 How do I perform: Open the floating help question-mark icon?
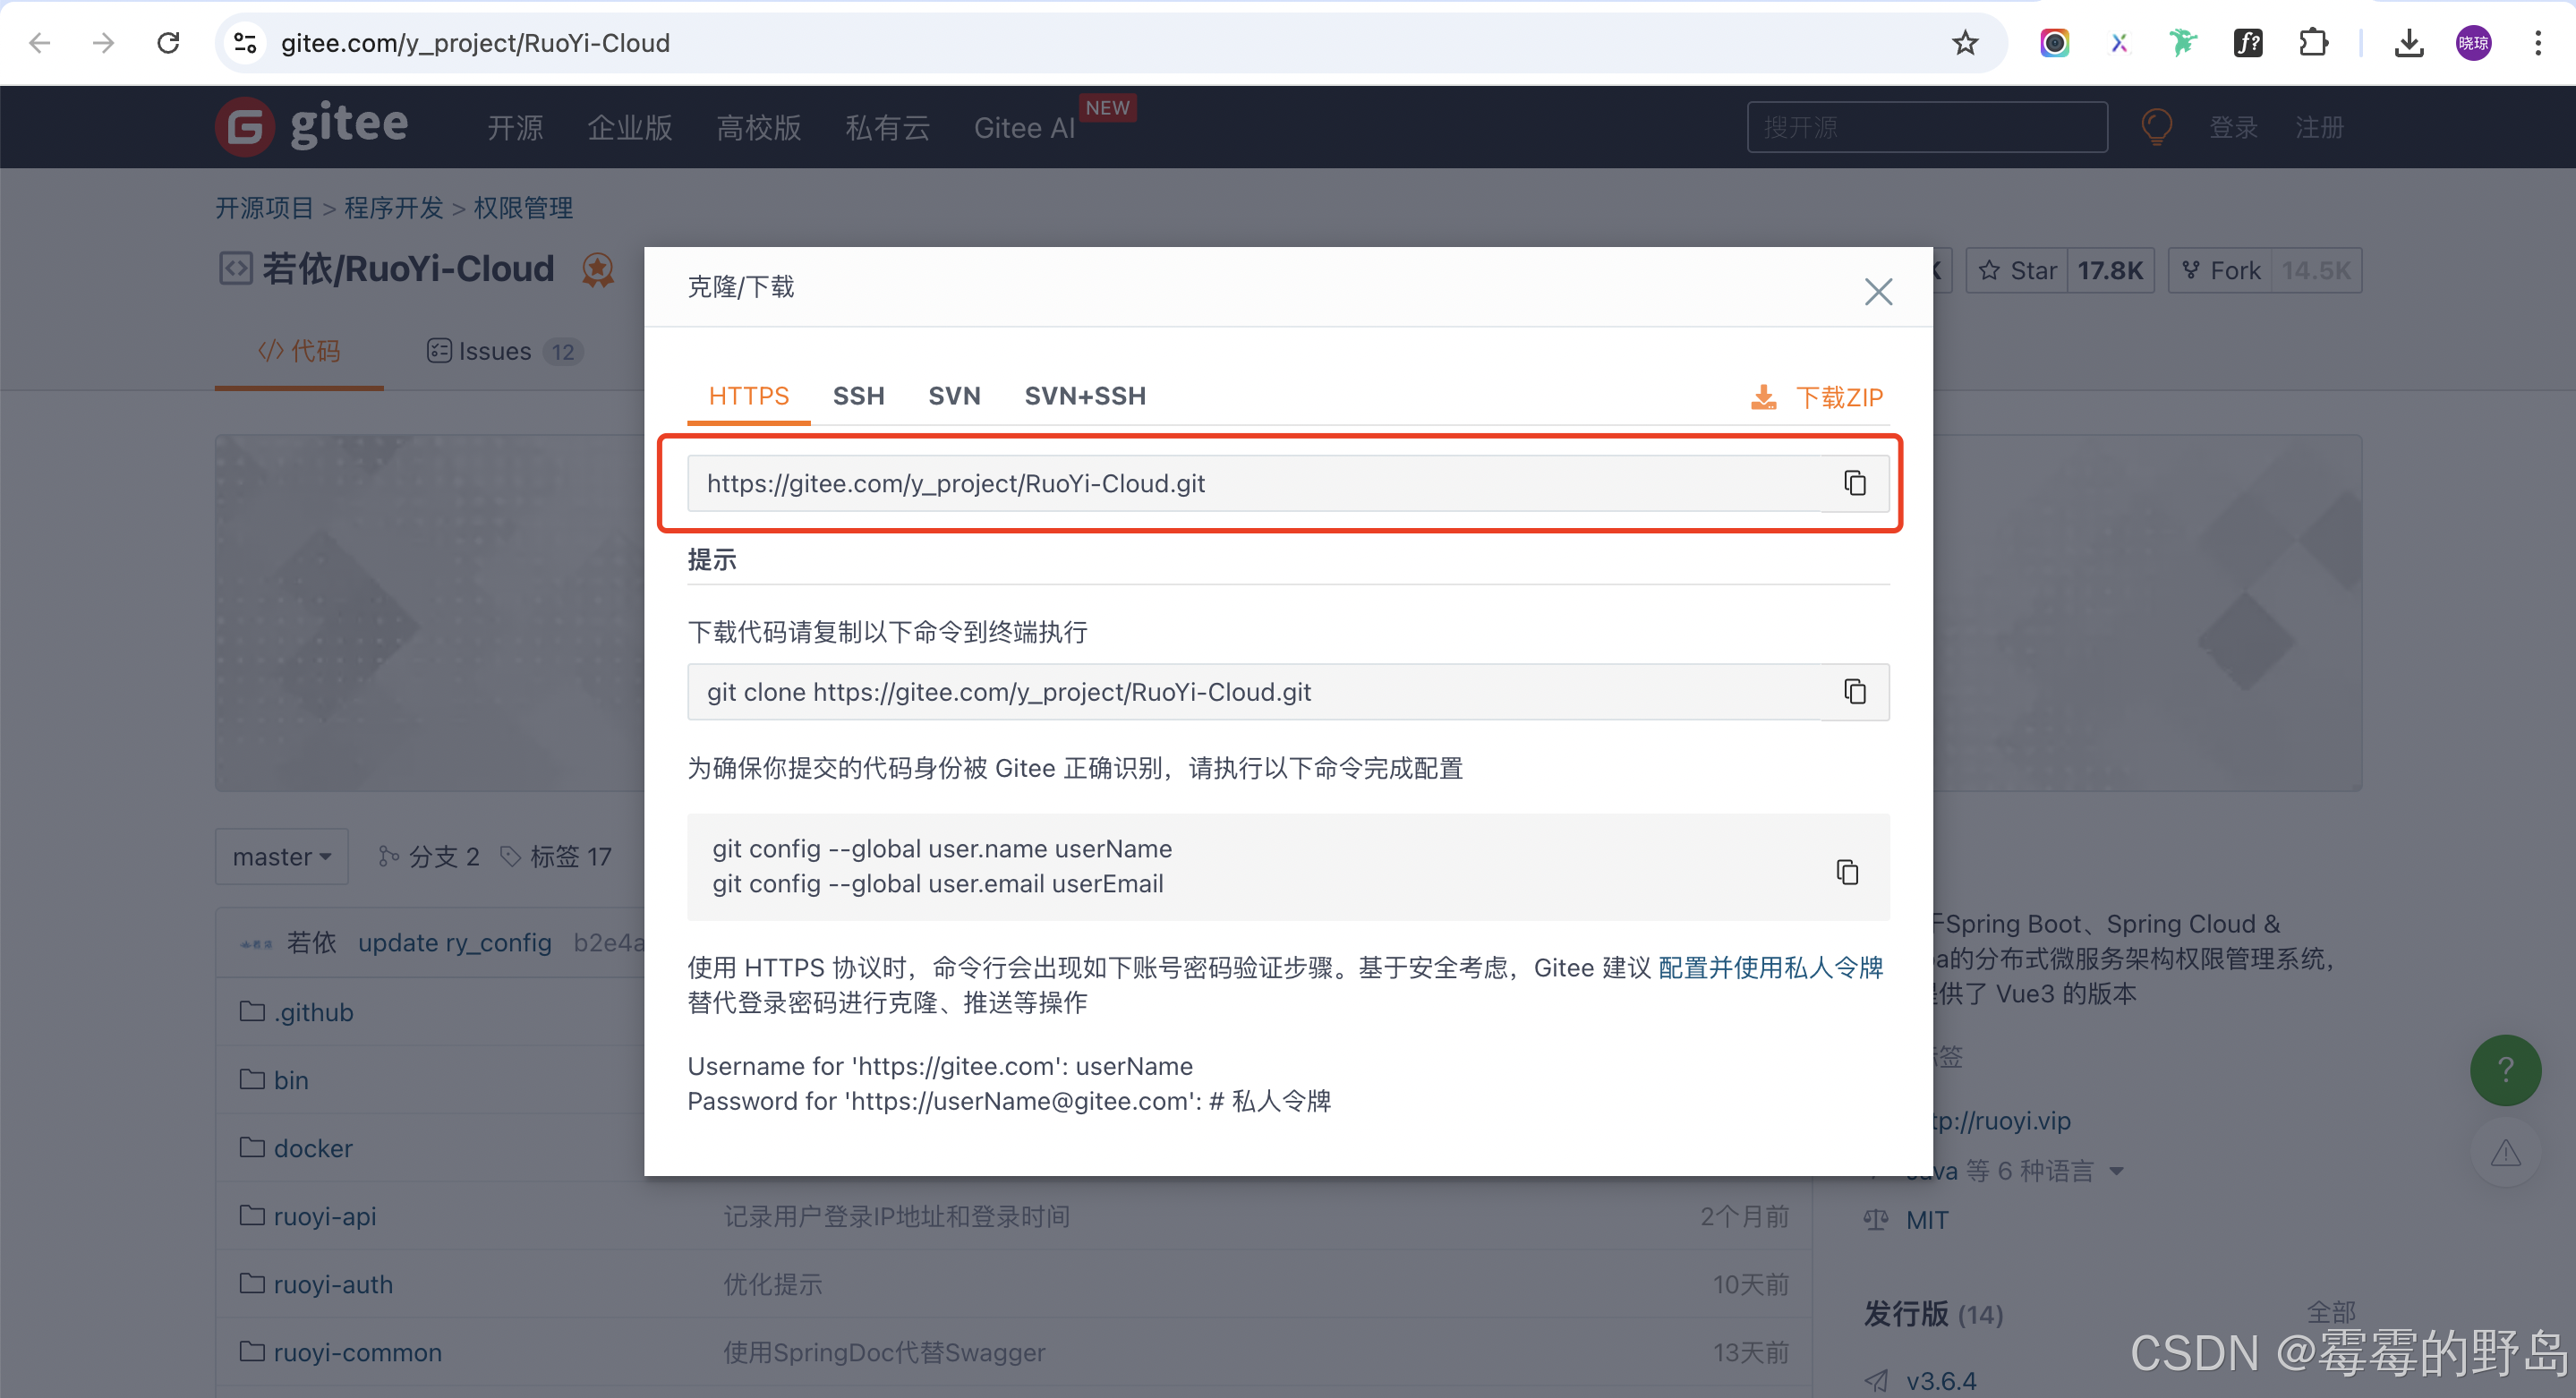click(x=2505, y=1070)
